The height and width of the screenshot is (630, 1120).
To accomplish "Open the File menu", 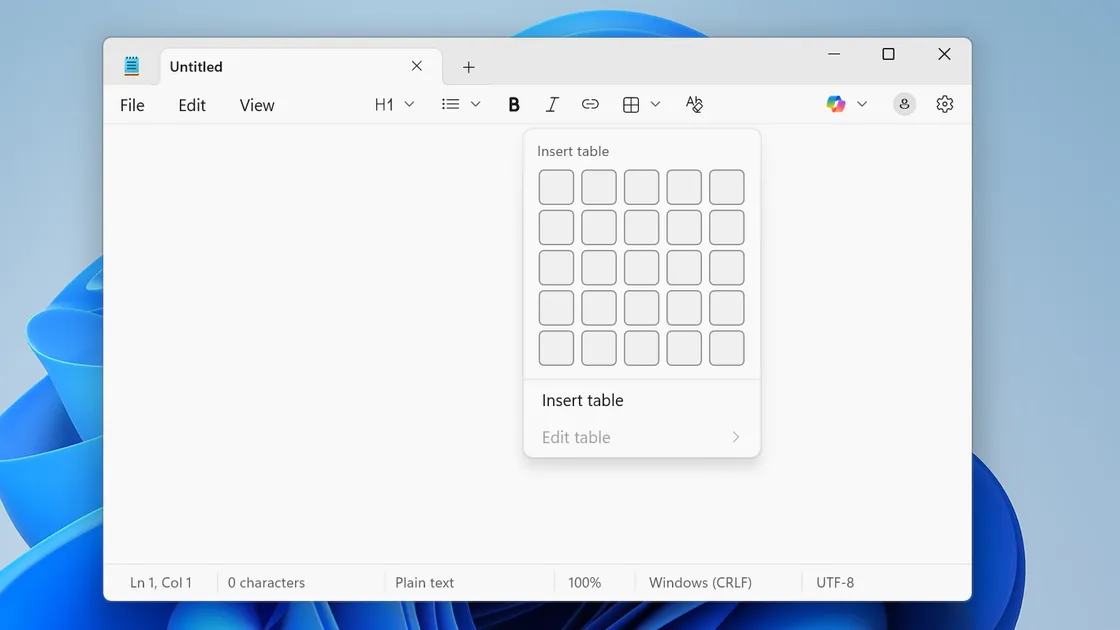I will point(131,104).
